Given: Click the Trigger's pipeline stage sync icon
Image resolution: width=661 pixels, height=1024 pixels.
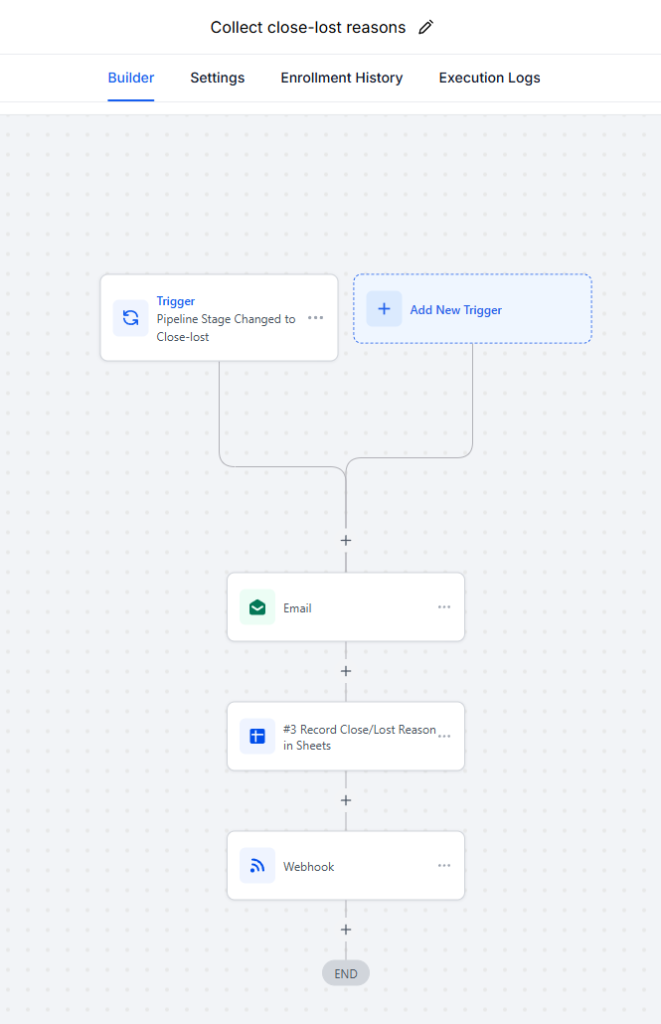Looking at the screenshot, I should click(130, 317).
